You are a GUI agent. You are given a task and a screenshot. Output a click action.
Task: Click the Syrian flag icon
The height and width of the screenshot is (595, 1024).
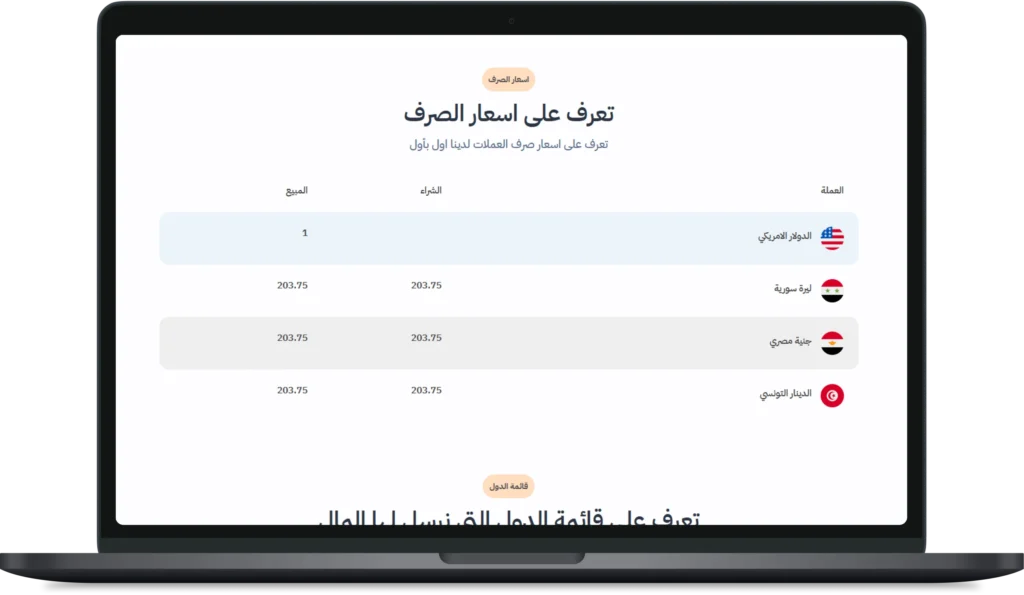coord(832,291)
